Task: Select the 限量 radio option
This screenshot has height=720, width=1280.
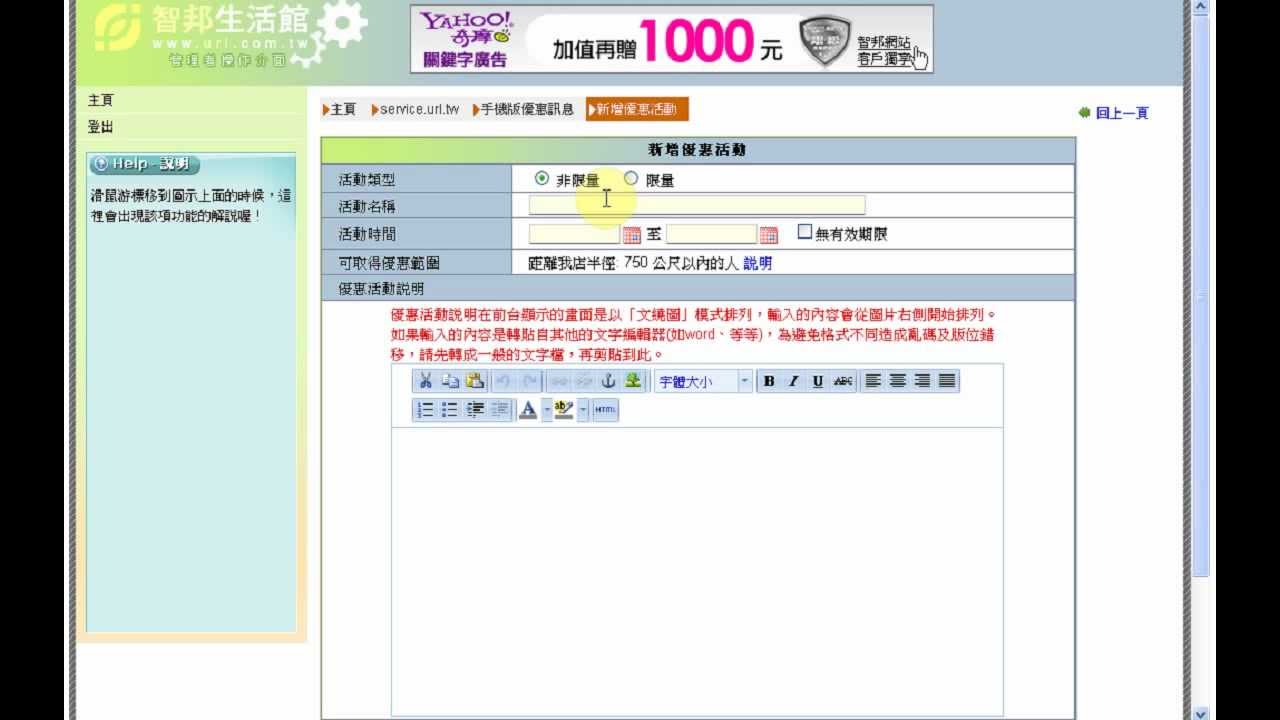Action: (x=631, y=179)
